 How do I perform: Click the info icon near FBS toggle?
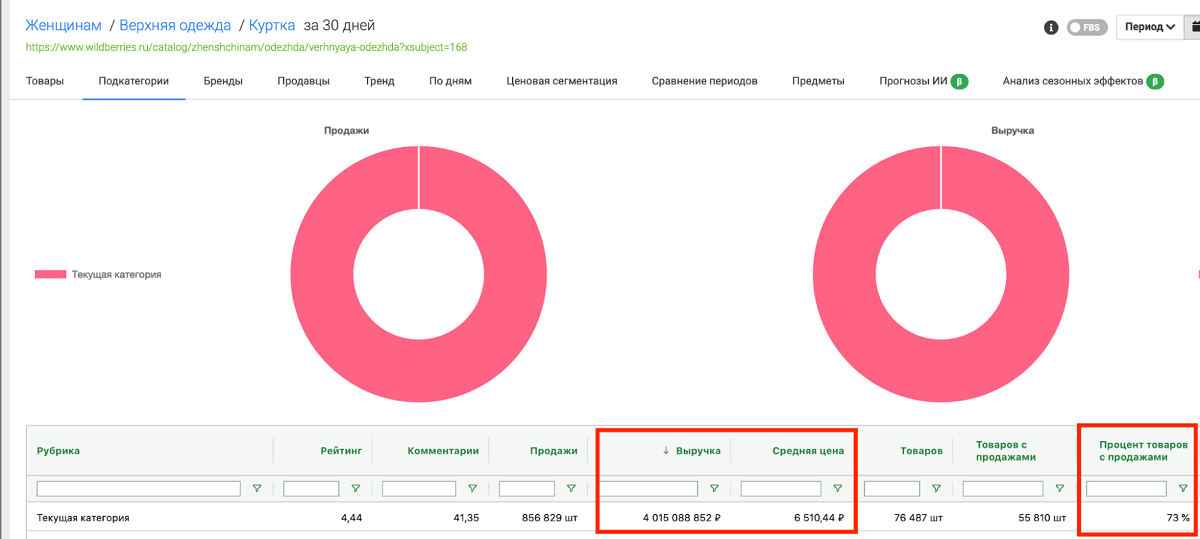[1051, 27]
